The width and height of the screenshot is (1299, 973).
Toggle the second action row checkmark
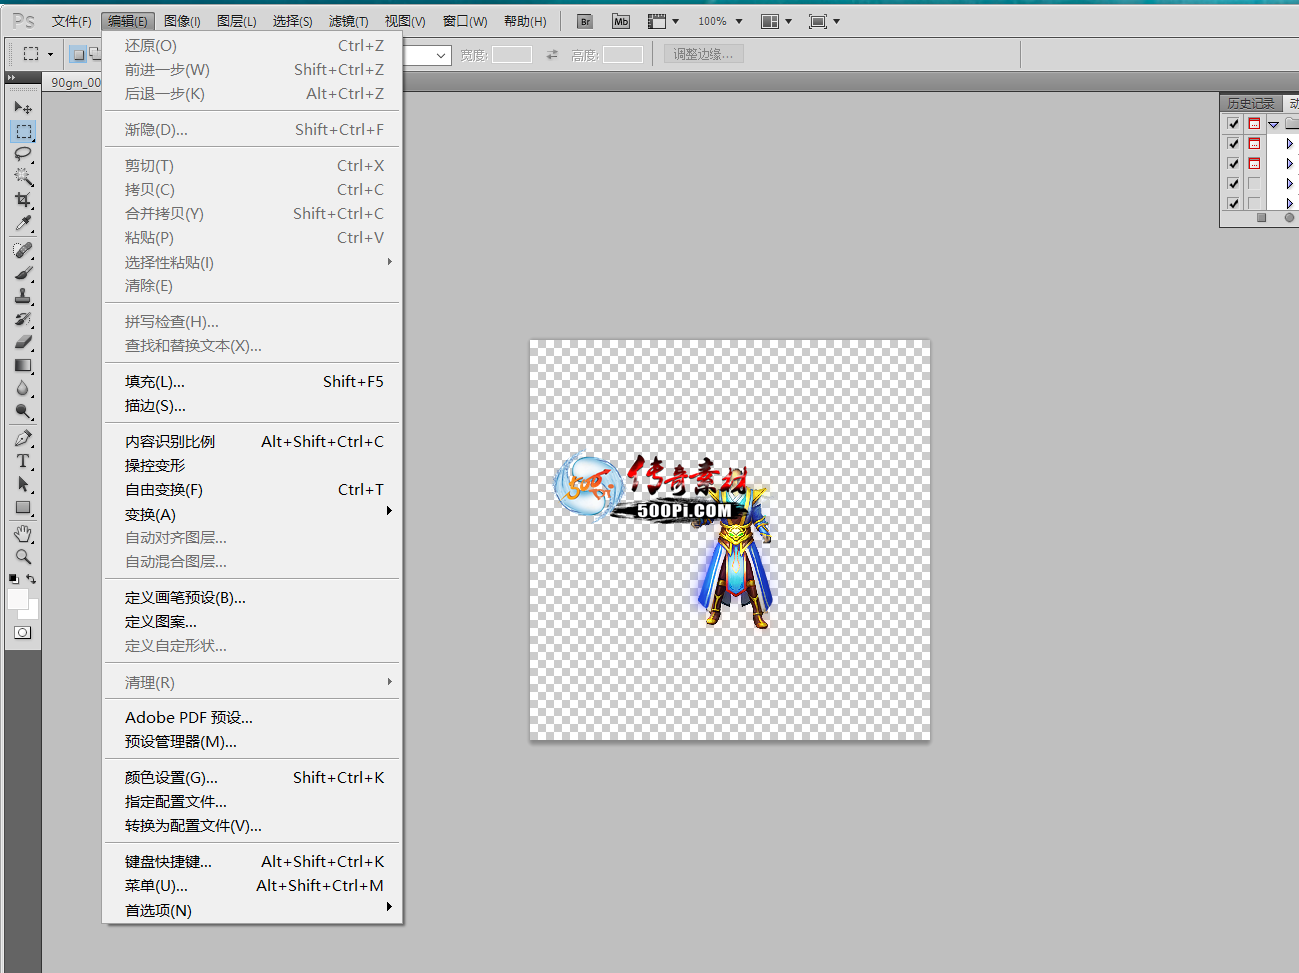[1233, 144]
